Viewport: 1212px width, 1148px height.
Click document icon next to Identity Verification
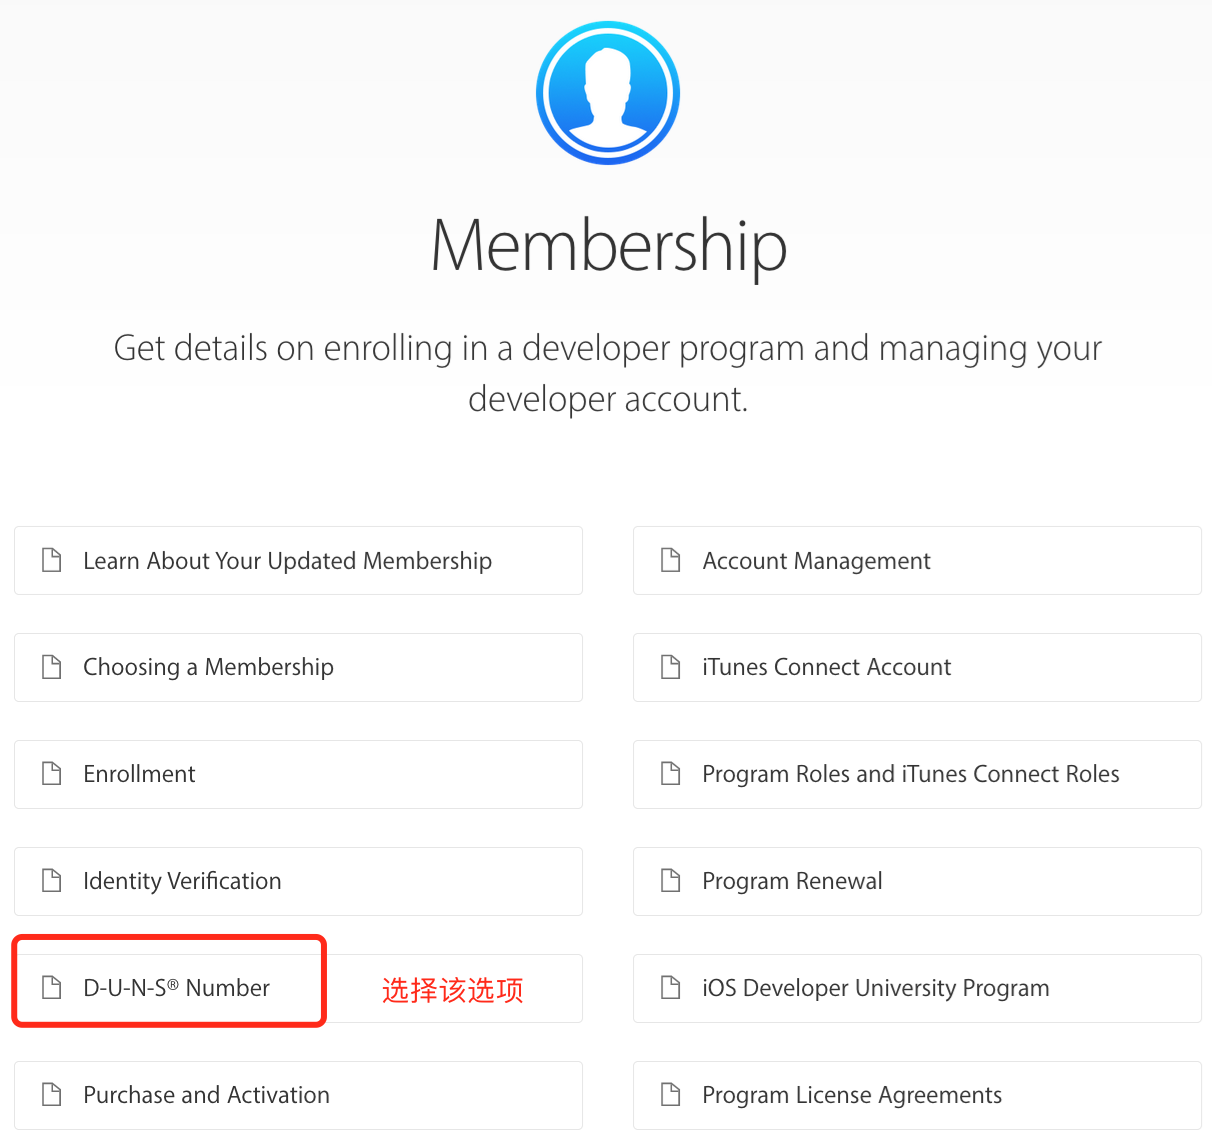click(x=52, y=881)
